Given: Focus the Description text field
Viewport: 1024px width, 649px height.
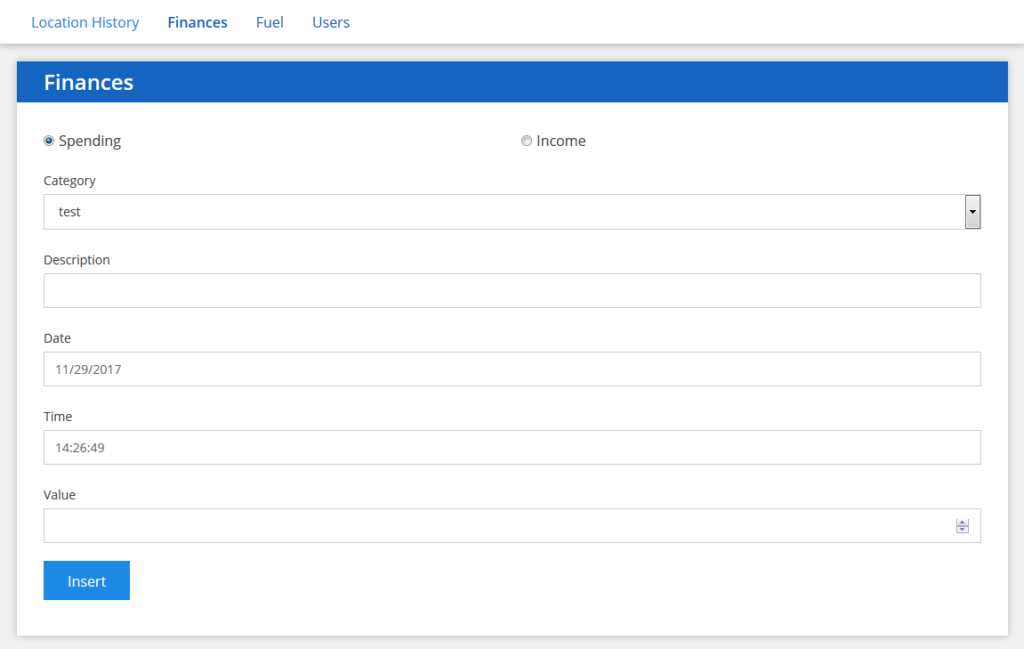Looking at the screenshot, I should pyautogui.click(x=512, y=291).
